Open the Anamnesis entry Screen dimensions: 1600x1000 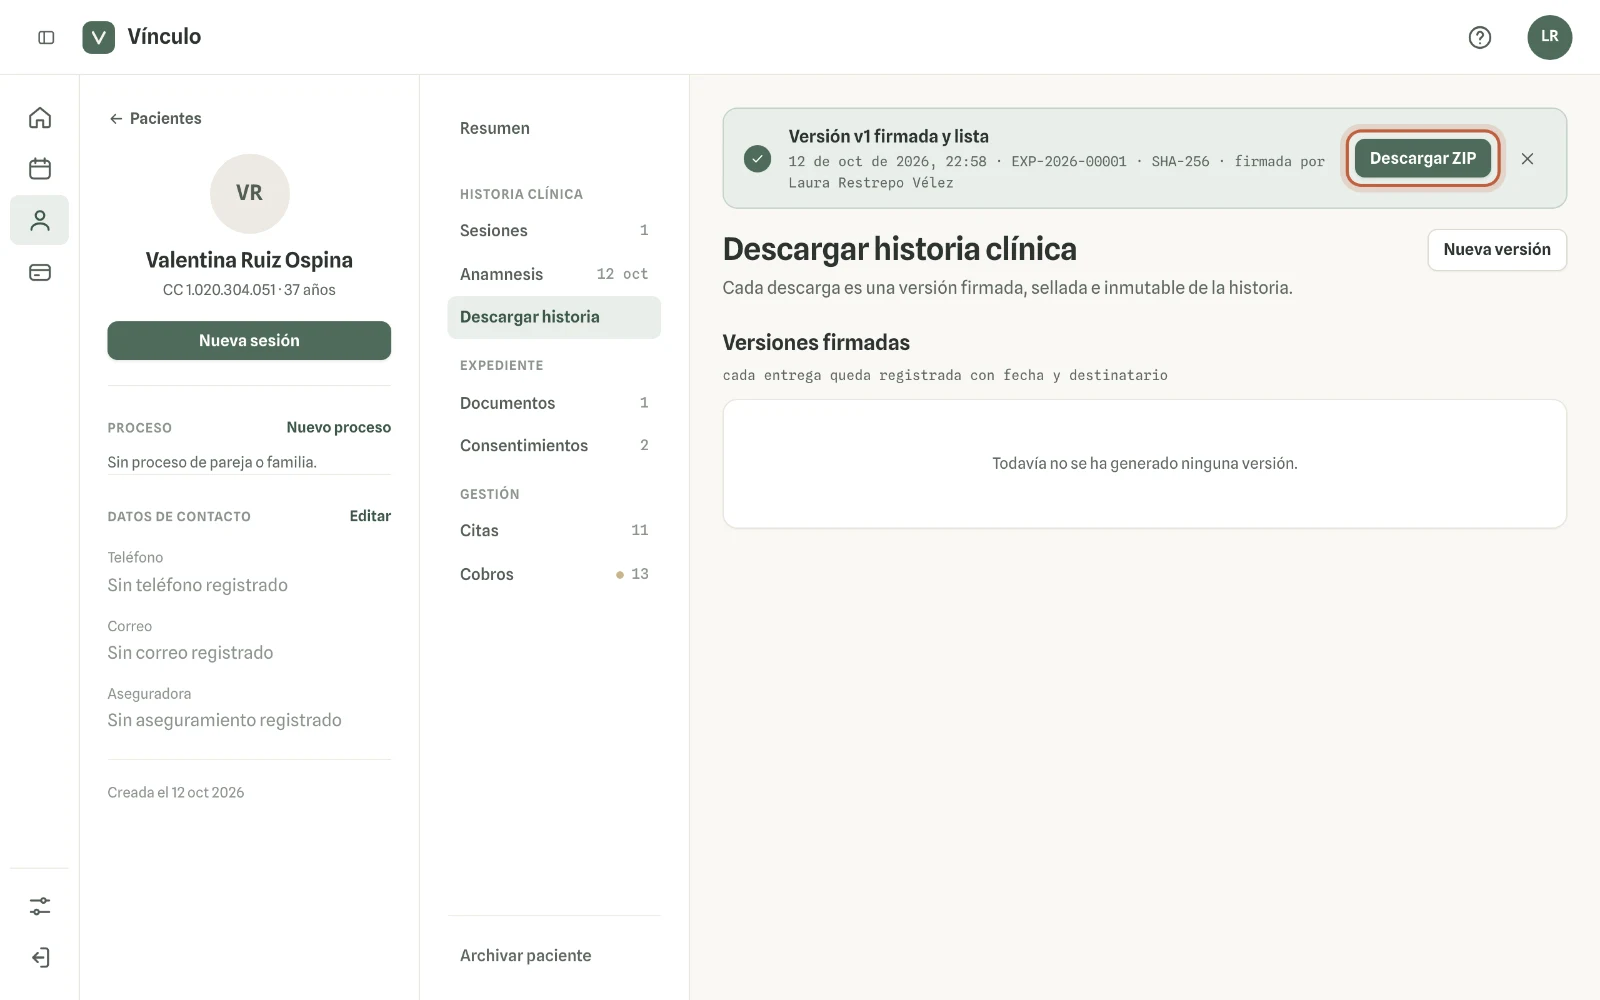pos(554,274)
